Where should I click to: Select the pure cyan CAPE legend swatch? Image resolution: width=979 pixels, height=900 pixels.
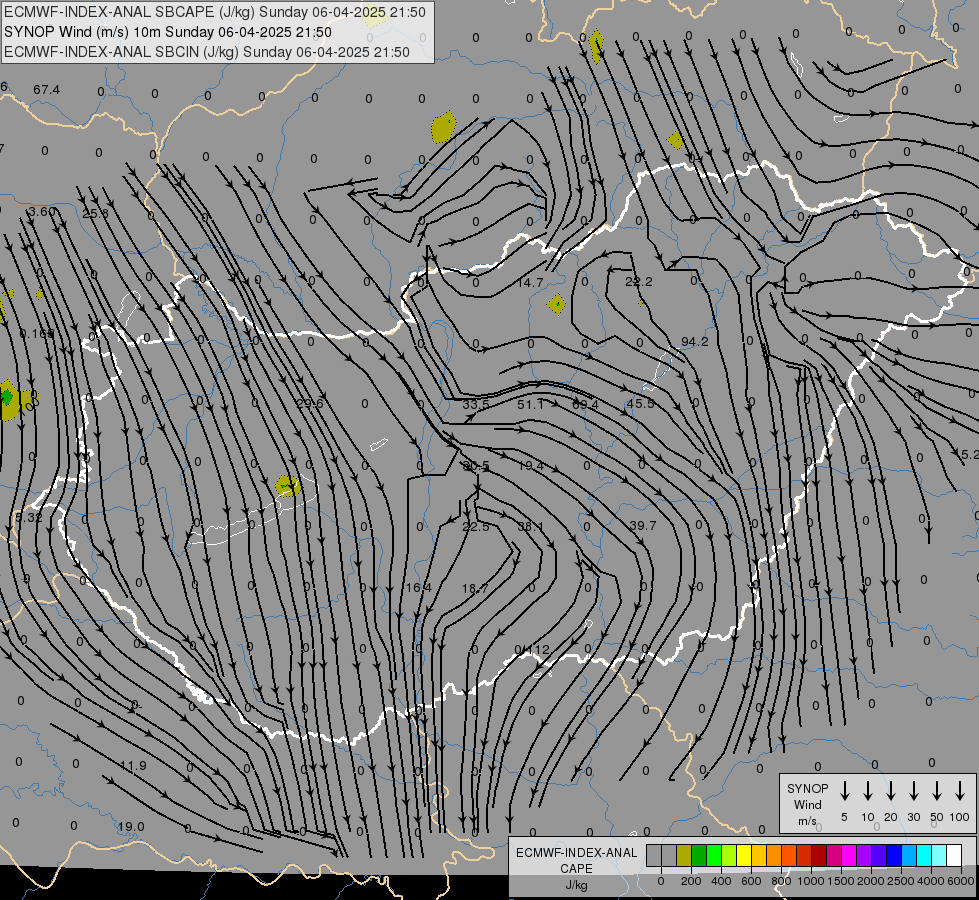(x=923, y=855)
